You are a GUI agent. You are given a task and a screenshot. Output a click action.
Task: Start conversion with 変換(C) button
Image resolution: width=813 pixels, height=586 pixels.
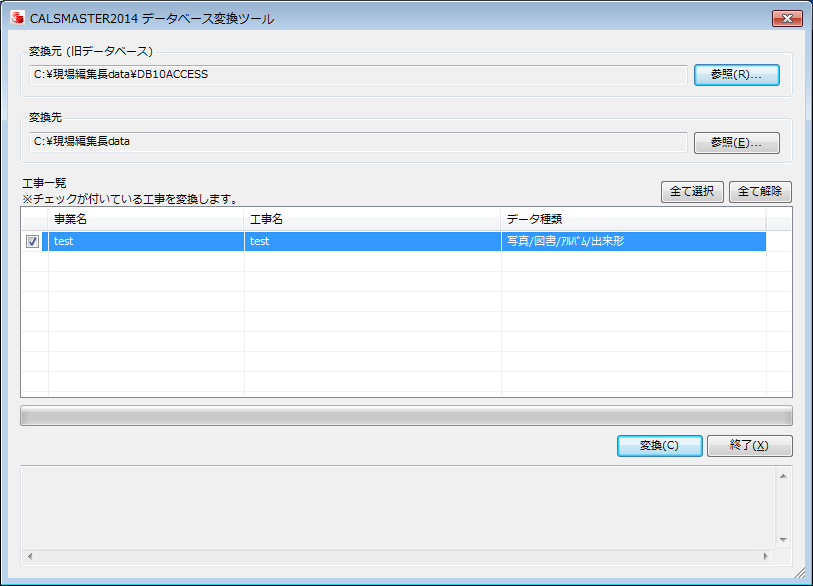[659, 446]
